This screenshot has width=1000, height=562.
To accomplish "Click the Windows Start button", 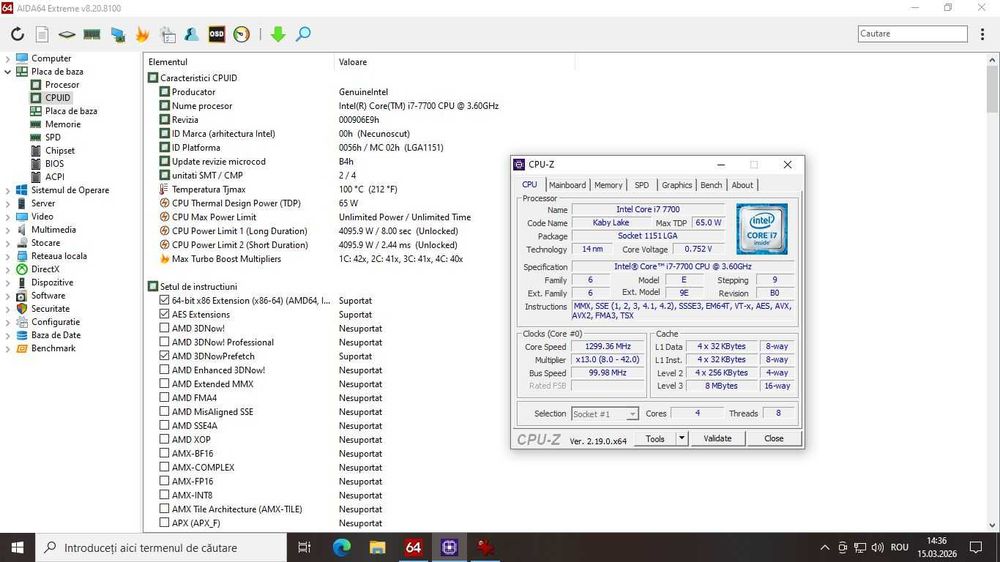I will (17, 547).
